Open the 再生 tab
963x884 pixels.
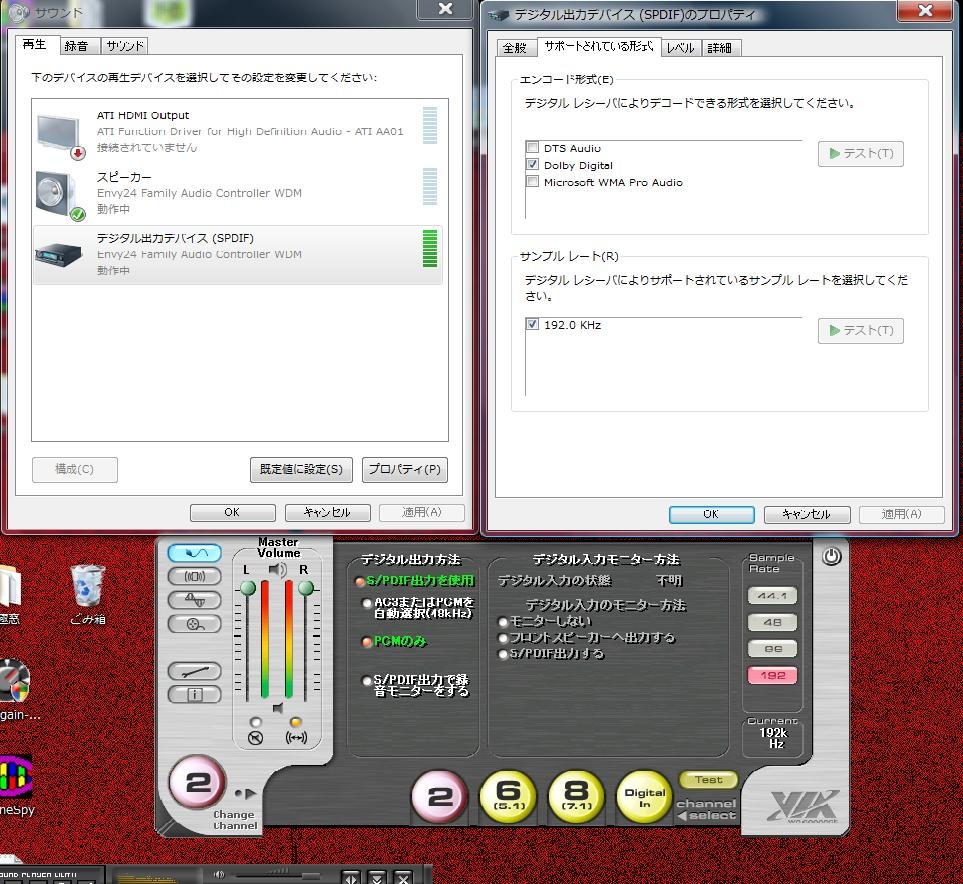pyautogui.click(x=35, y=44)
